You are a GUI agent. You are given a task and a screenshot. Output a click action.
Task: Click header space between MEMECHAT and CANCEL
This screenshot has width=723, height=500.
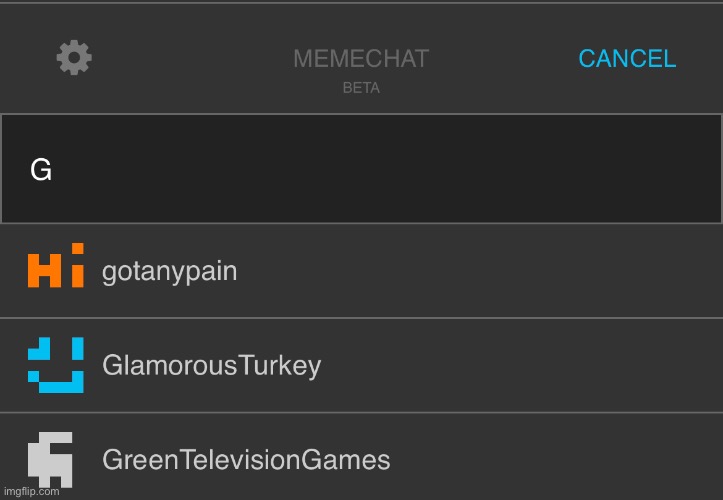click(504, 59)
